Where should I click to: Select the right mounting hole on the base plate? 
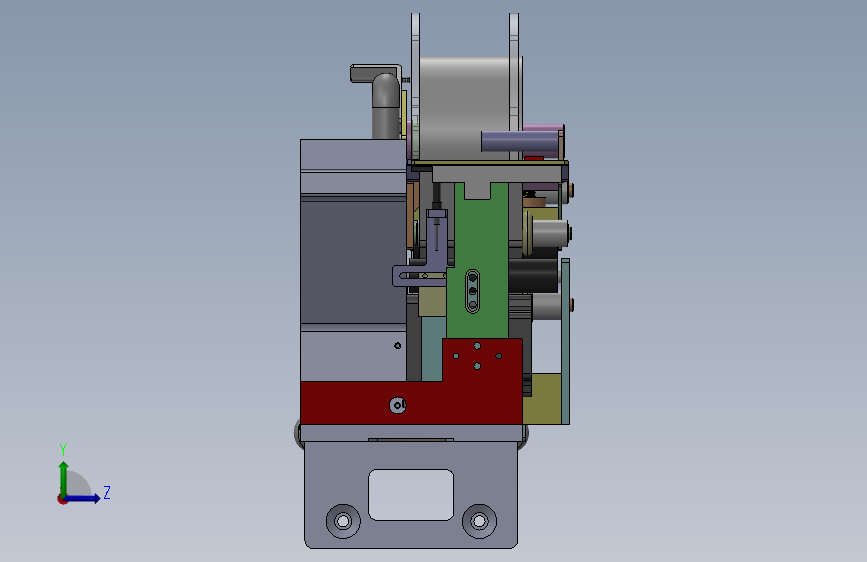point(479,521)
